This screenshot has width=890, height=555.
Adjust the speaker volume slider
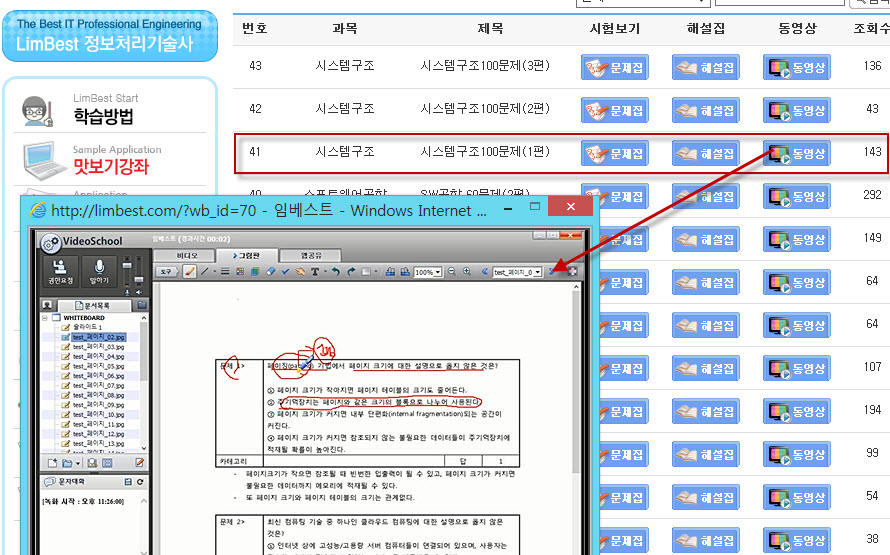pos(139,279)
